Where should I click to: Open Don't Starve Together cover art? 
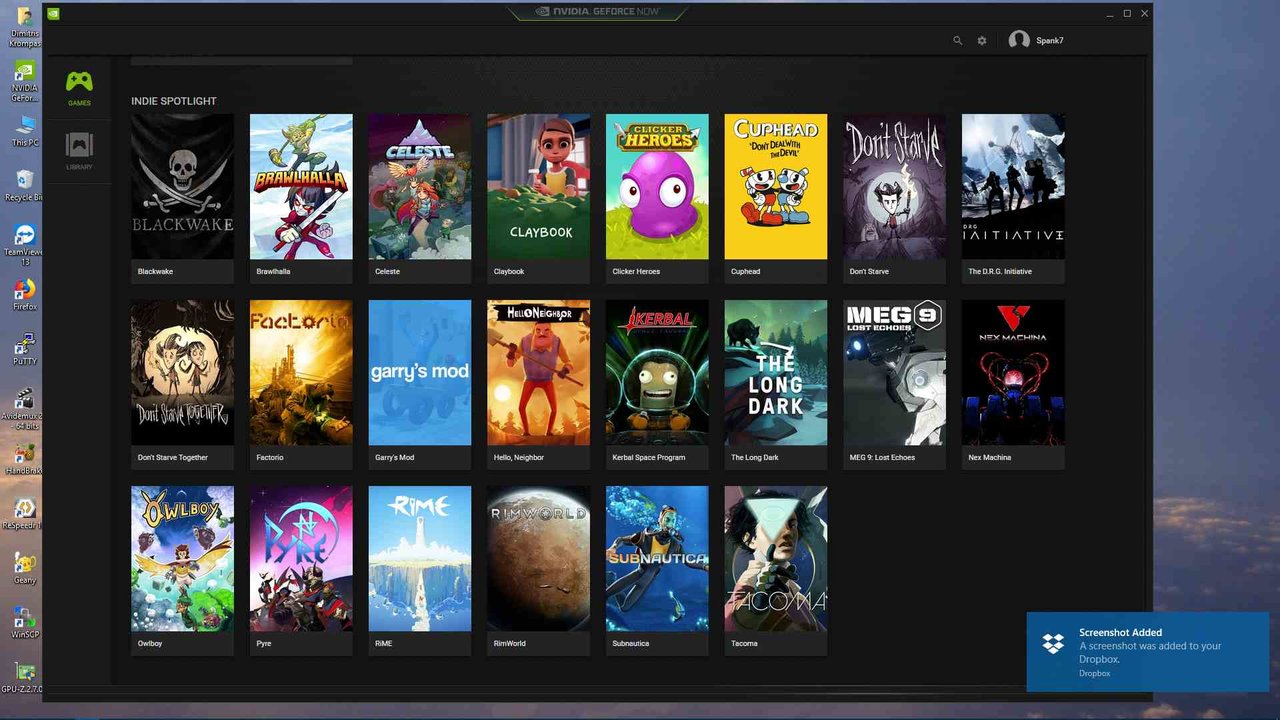pos(182,373)
